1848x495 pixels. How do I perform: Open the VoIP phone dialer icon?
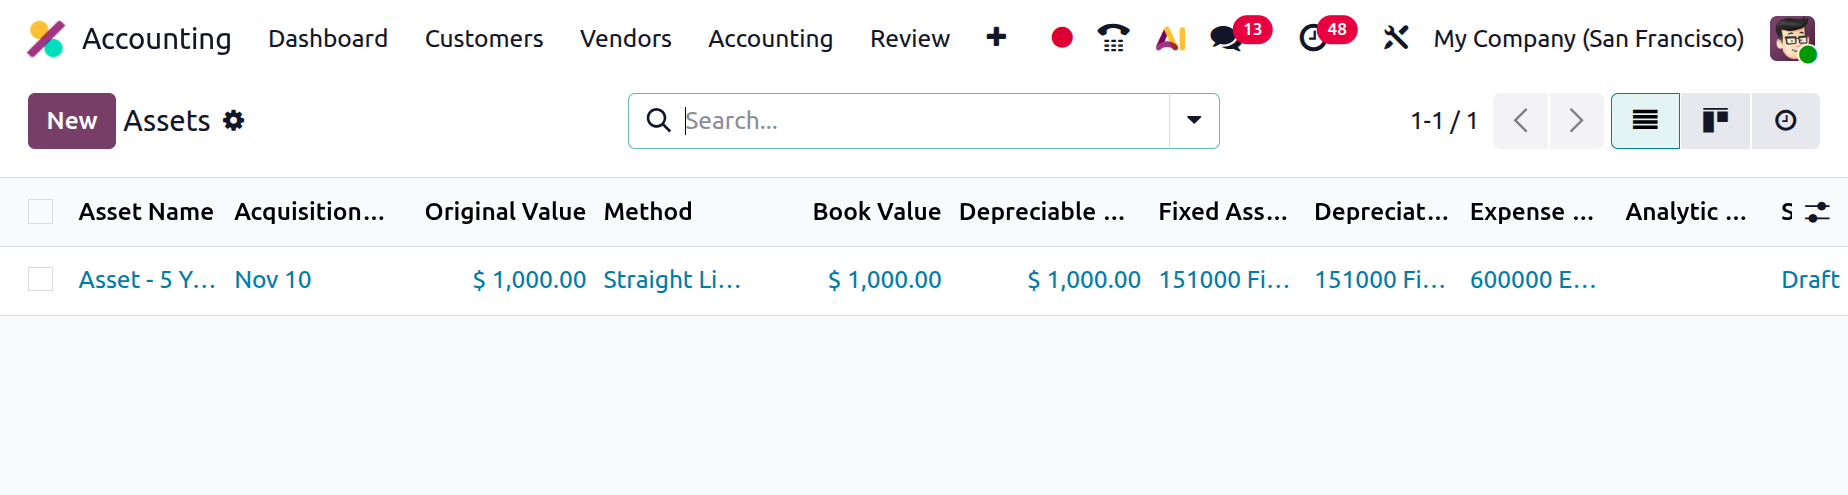click(1113, 38)
